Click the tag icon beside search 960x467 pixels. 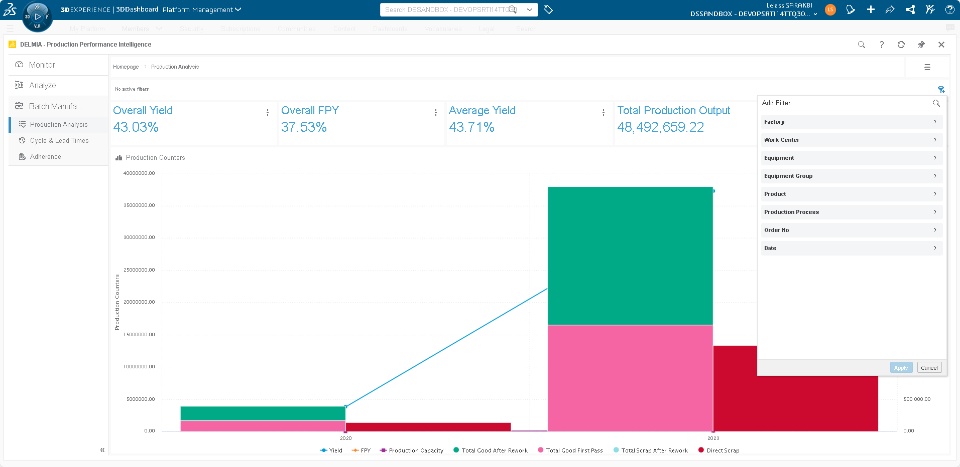(x=549, y=10)
